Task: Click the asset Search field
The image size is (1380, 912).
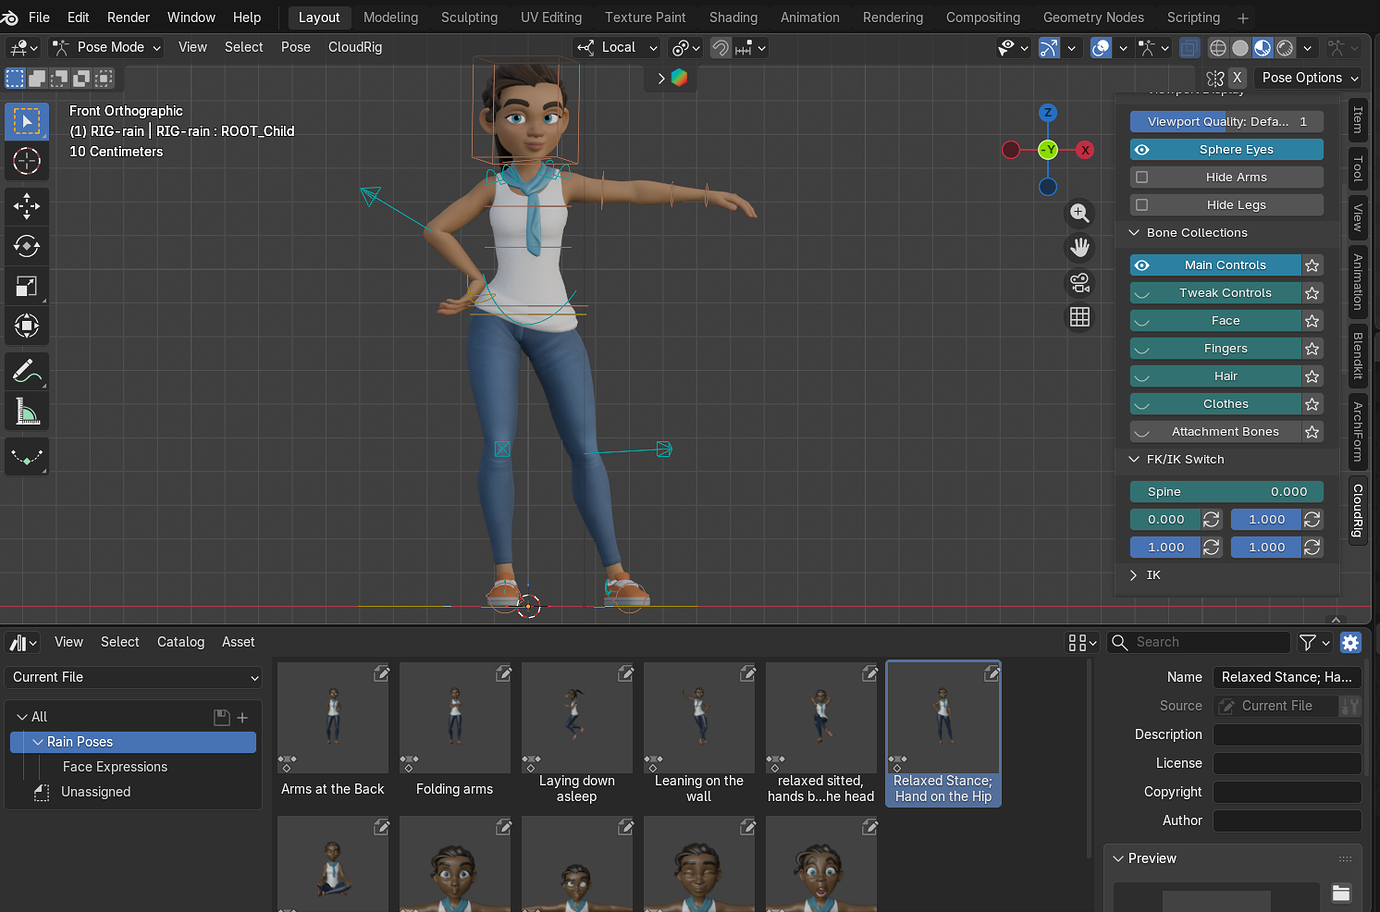Action: coord(1198,642)
